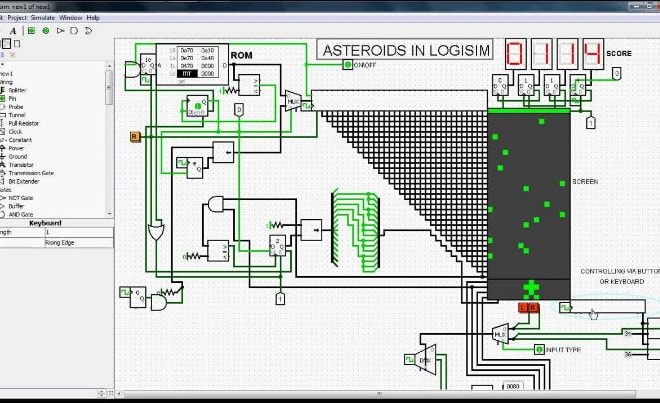
Task: Select NOT Gate in the component tree
Action: click(x=21, y=198)
